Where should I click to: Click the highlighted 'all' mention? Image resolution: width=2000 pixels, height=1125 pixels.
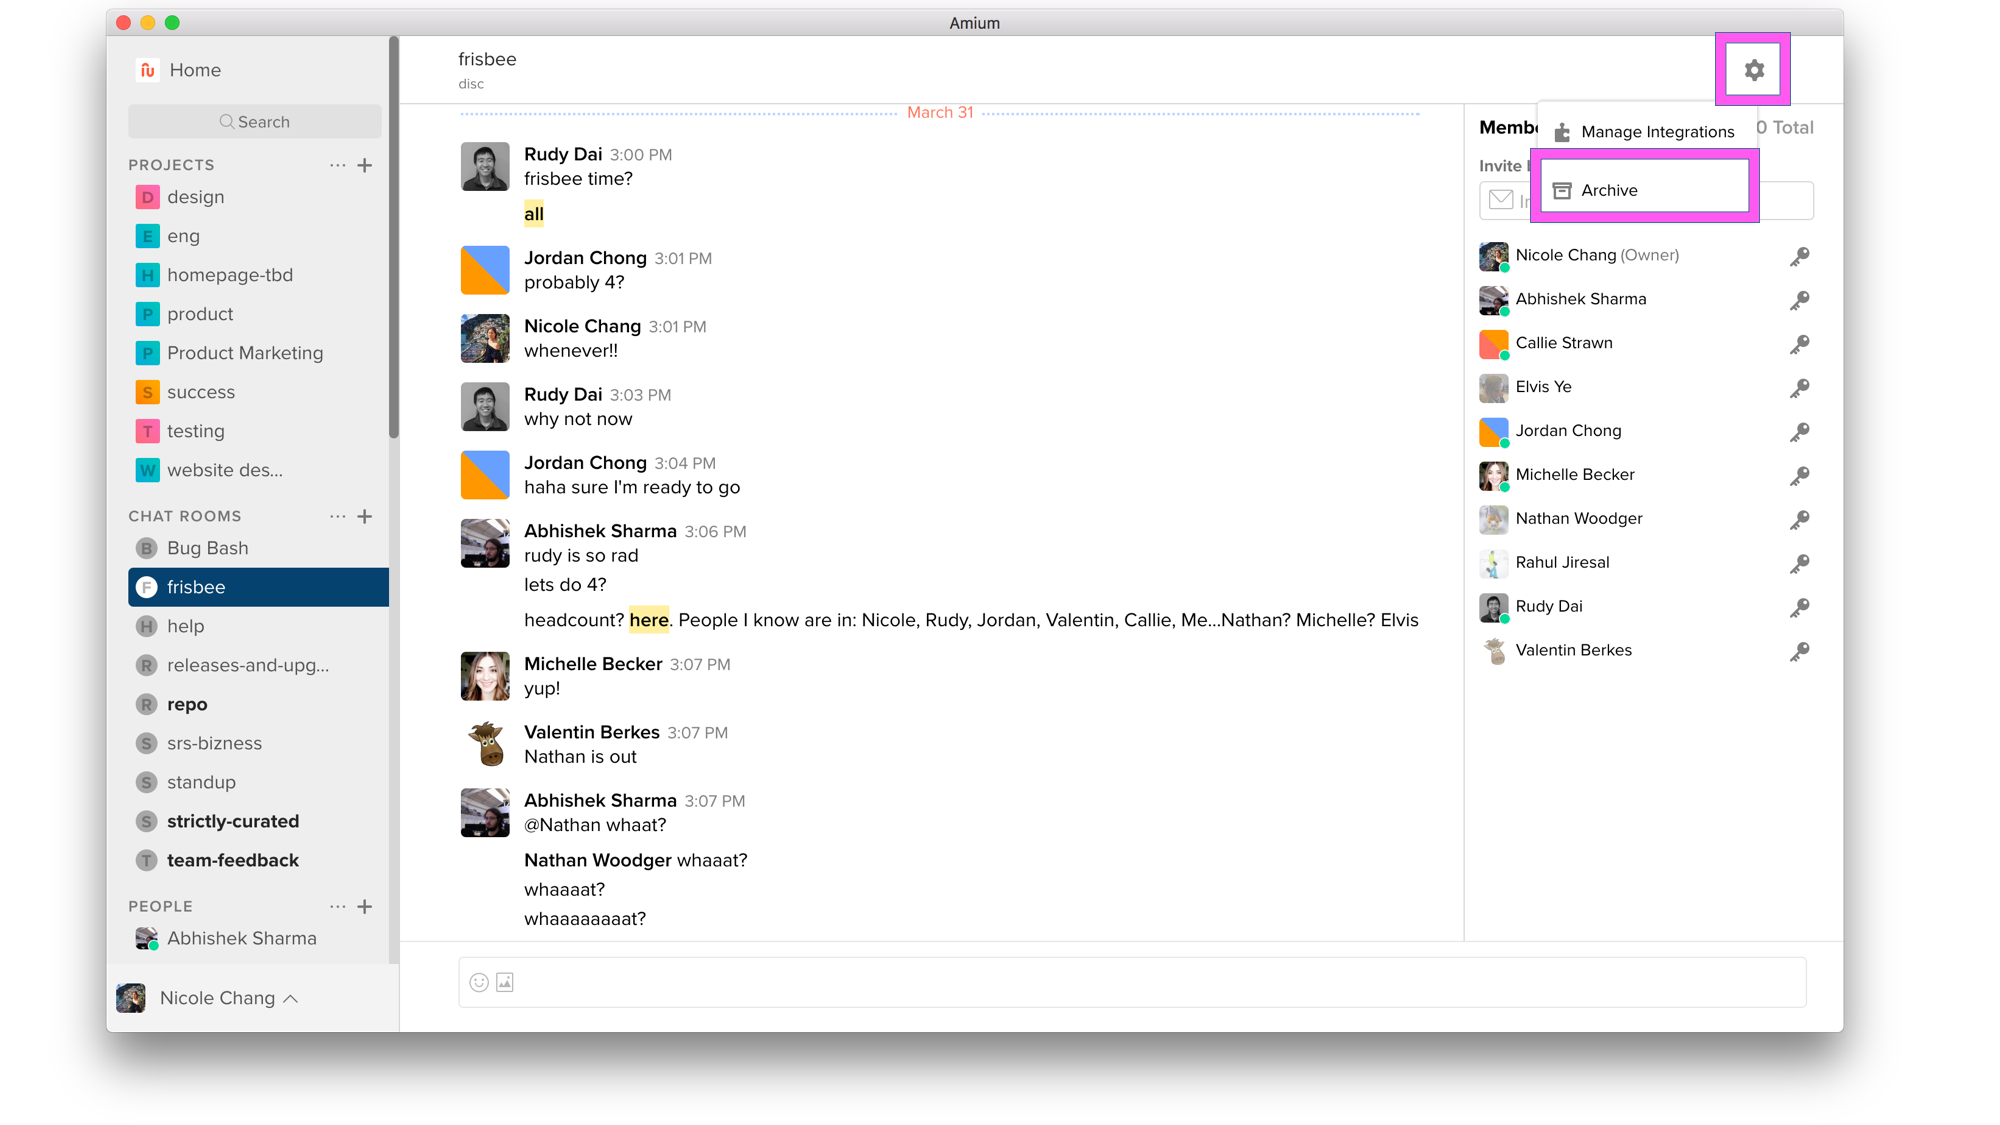pos(534,214)
